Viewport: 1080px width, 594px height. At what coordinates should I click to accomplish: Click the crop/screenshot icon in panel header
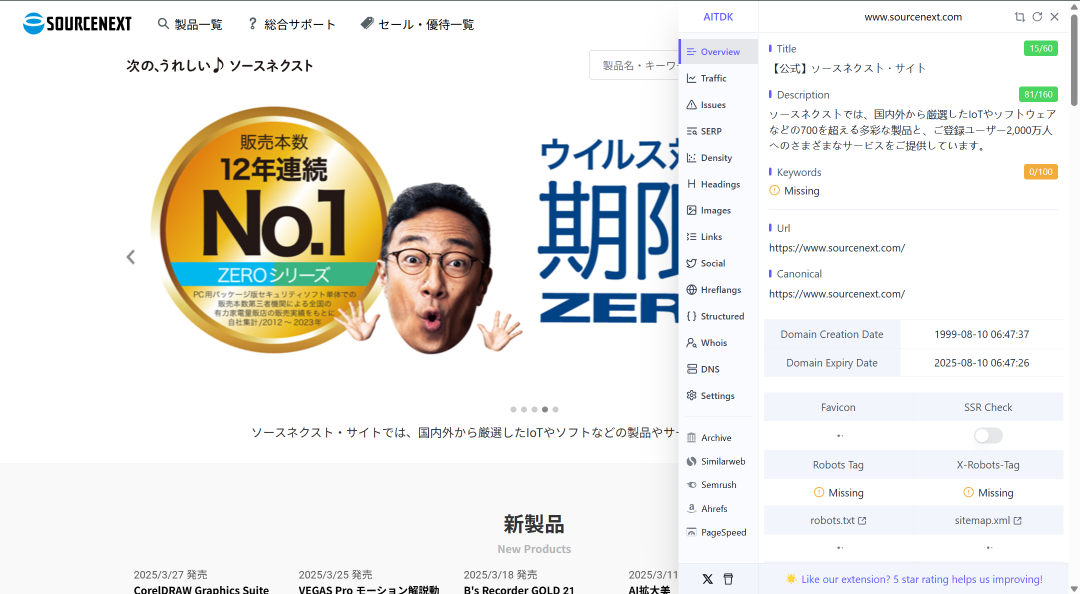(1019, 17)
